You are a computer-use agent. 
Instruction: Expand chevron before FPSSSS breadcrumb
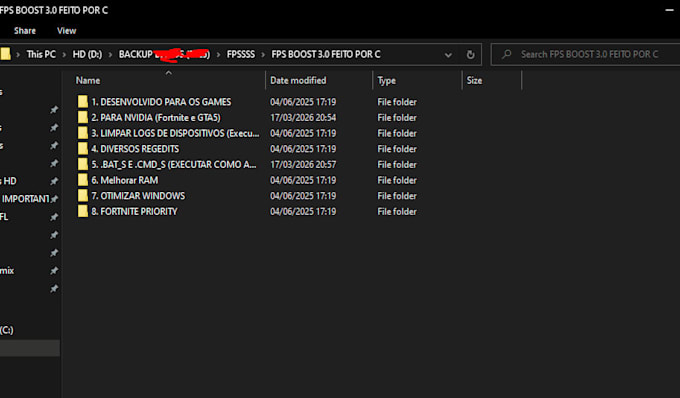pos(218,55)
